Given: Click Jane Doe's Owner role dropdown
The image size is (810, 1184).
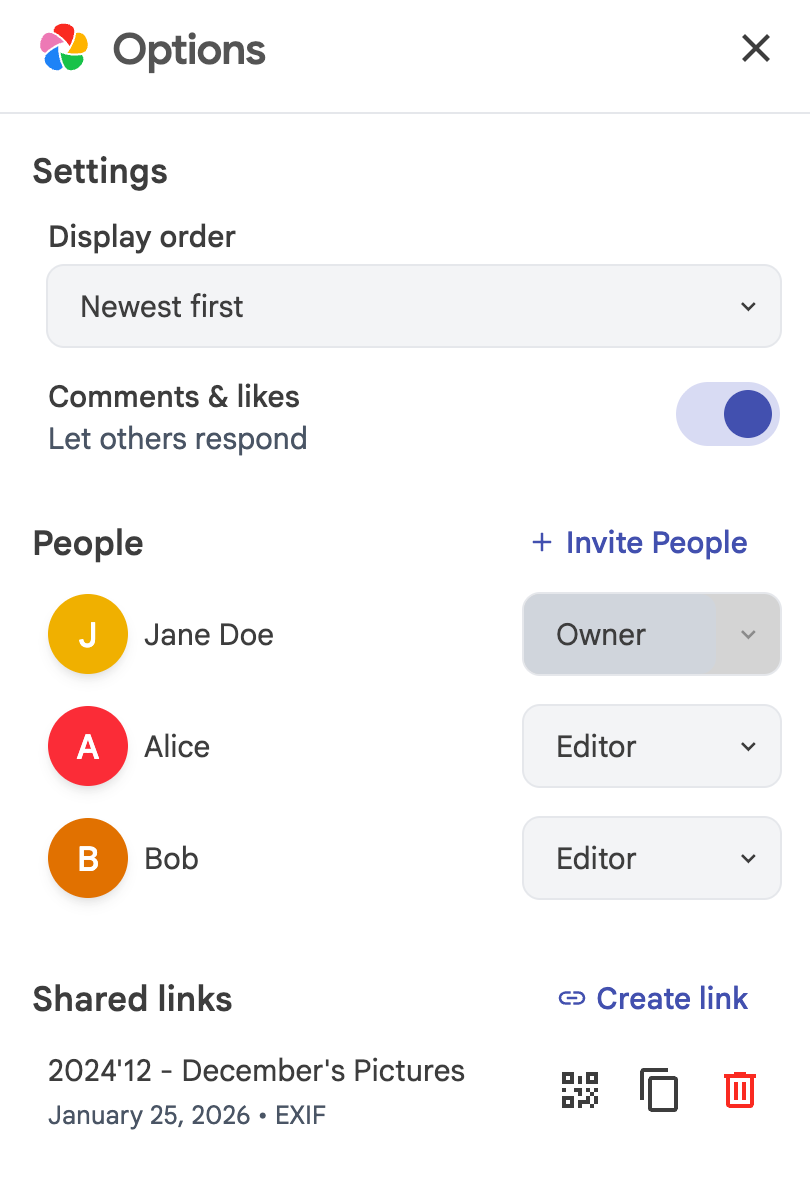Looking at the screenshot, I should tap(651, 634).
